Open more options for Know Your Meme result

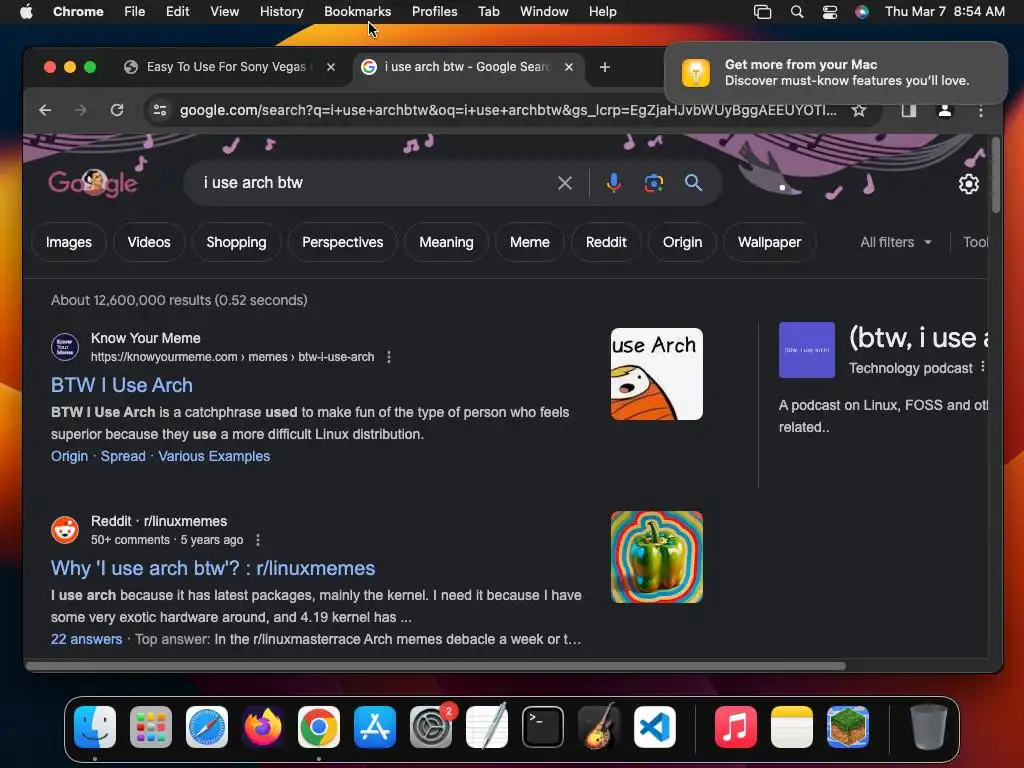click(389, 357)
